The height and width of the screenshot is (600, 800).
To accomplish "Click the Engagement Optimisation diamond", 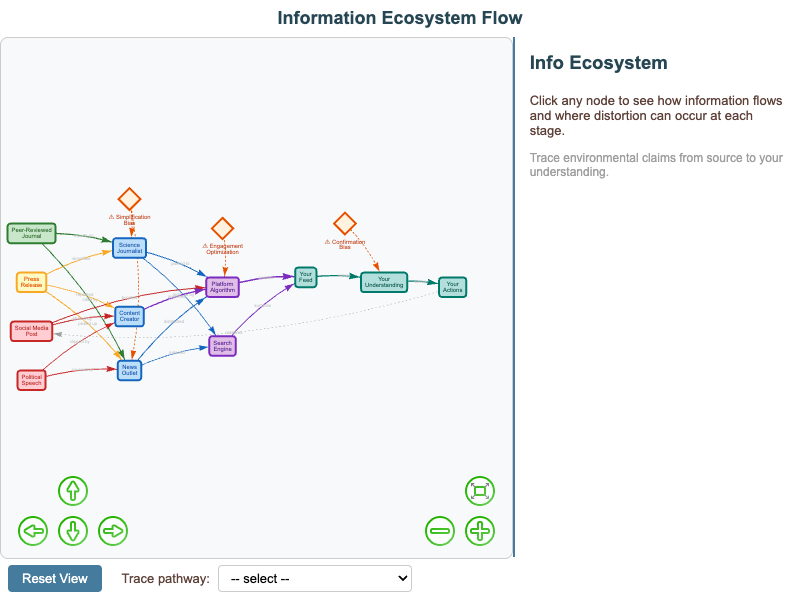I will point(222,229).
